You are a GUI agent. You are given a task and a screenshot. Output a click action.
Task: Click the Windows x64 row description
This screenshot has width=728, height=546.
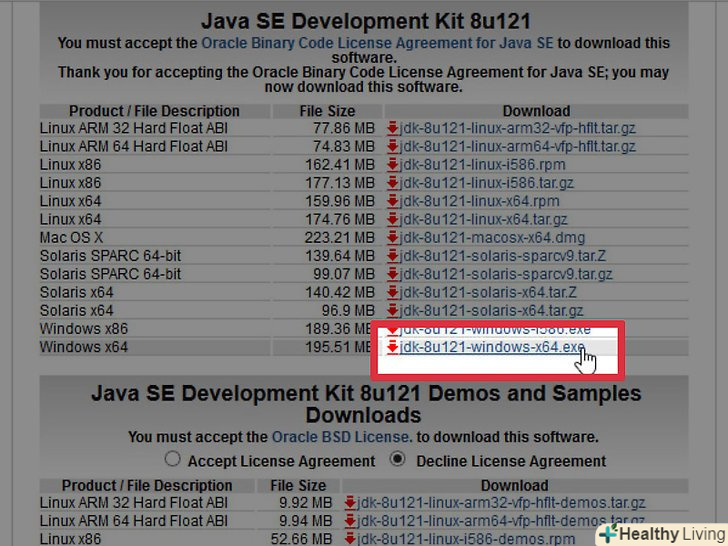[84, 347]
